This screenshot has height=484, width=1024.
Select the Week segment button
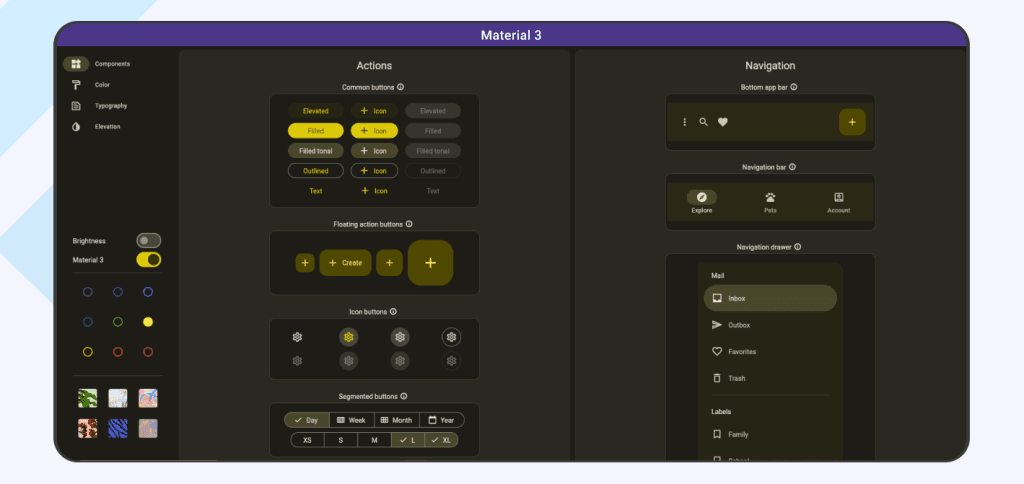351,420
